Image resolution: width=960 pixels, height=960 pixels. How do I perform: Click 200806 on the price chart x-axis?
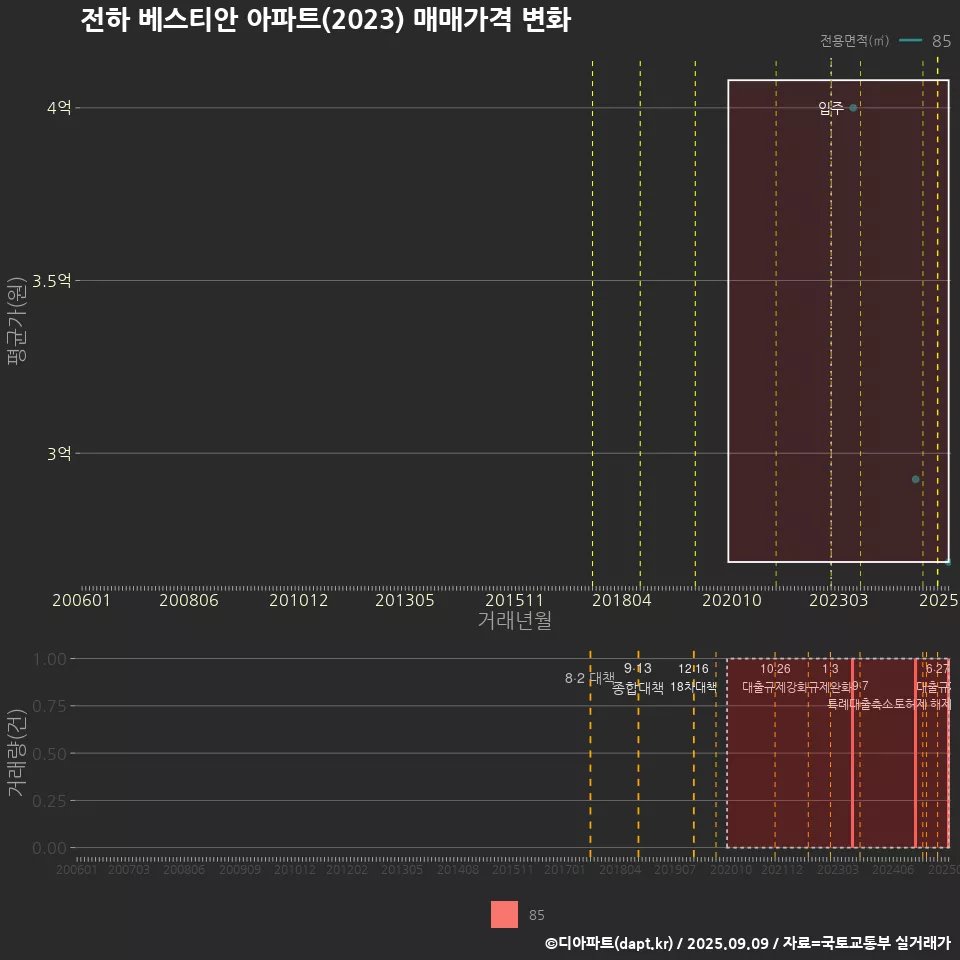click(189, 600)
